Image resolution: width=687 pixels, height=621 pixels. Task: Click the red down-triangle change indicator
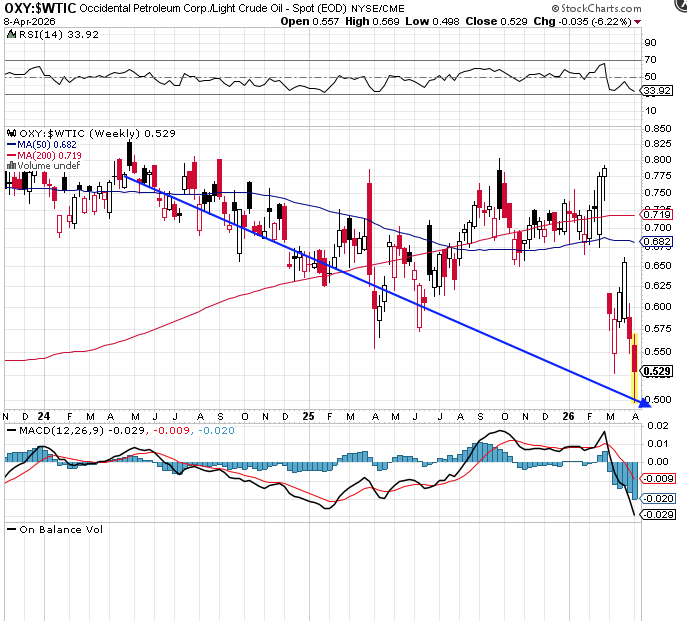637,22
